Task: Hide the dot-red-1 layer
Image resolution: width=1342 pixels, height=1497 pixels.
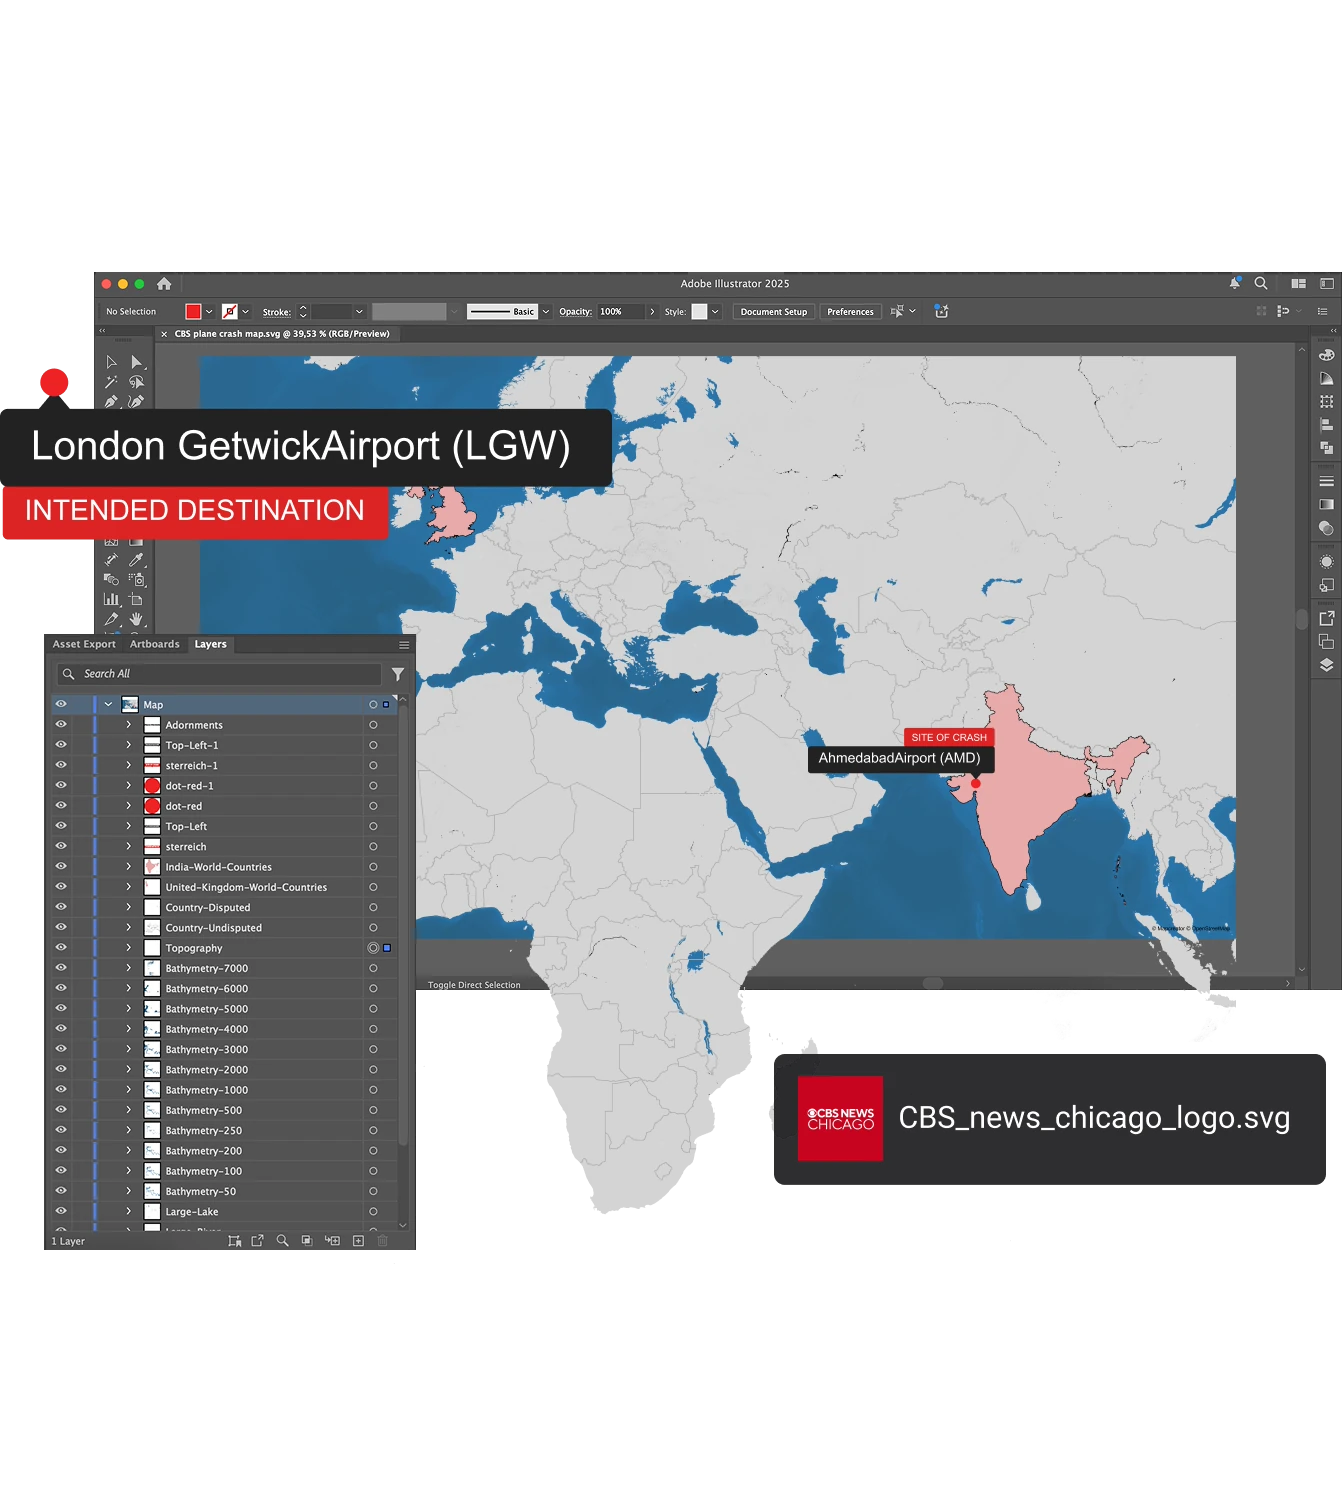Action: [61, 785]
